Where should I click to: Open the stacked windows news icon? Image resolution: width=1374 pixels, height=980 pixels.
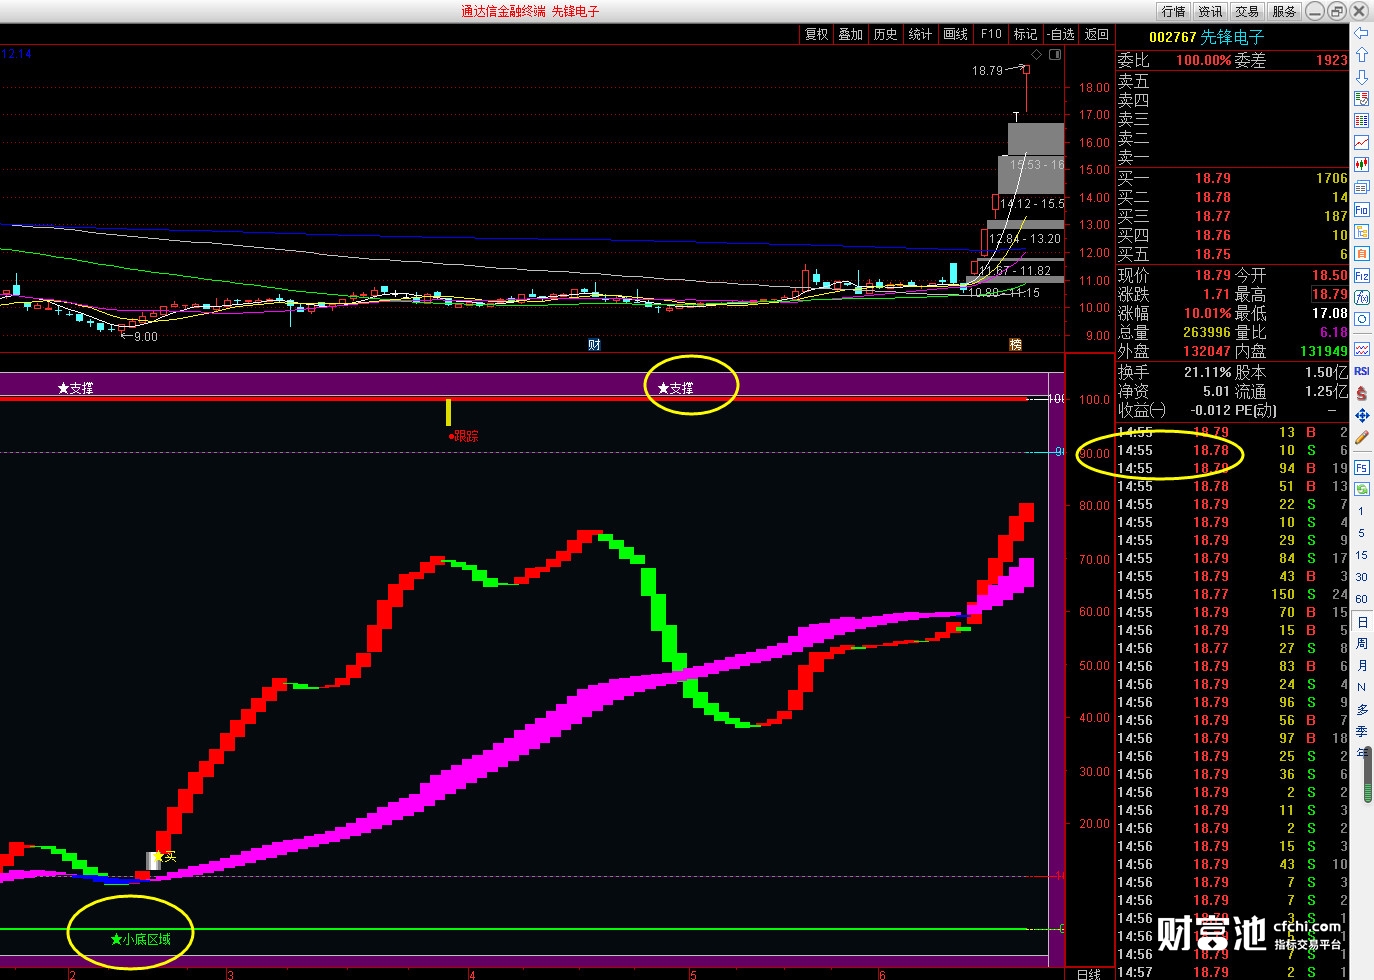click(1361, 187)
